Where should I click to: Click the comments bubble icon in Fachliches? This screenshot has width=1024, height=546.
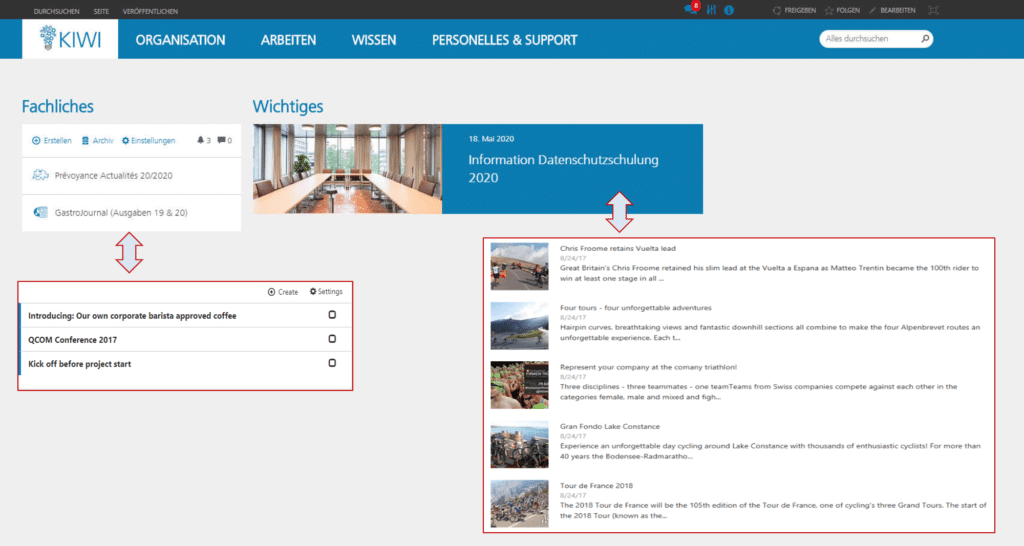tap(221, 140)
